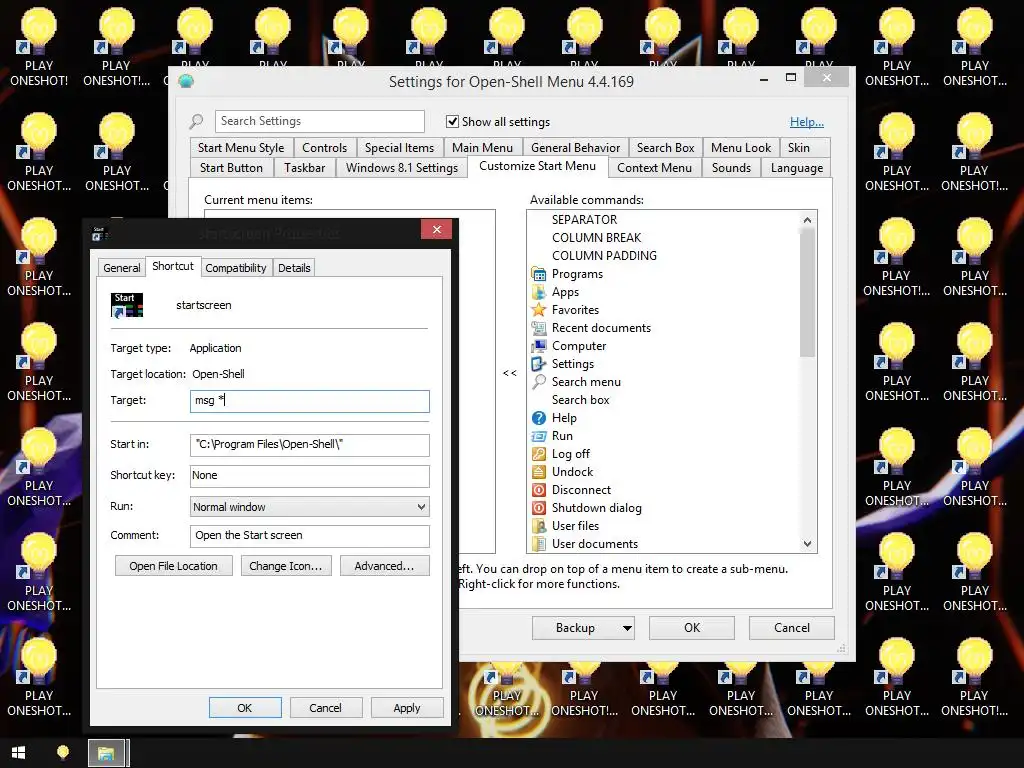
Task: Open the top-left PLAY ONESHOT! desktop shortcut
Action: (x=39, y=47)
